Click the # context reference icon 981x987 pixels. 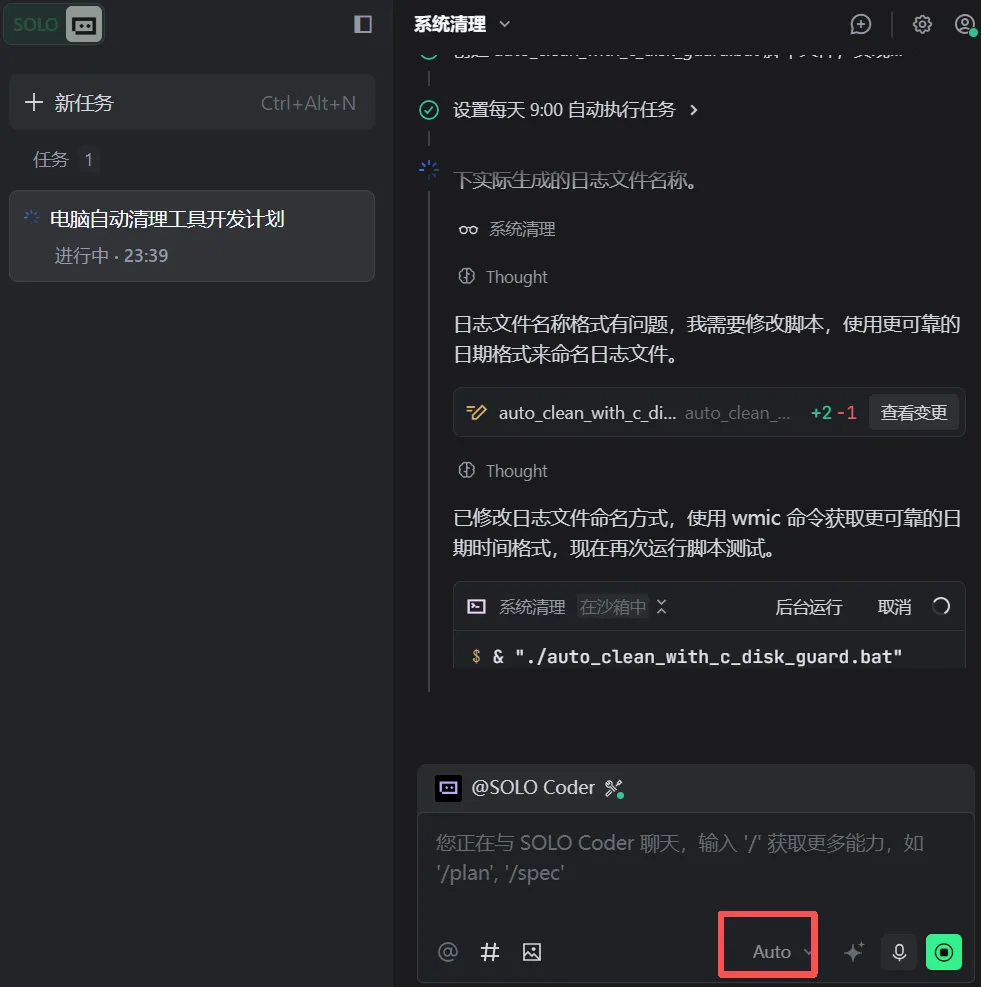point(490,952)
